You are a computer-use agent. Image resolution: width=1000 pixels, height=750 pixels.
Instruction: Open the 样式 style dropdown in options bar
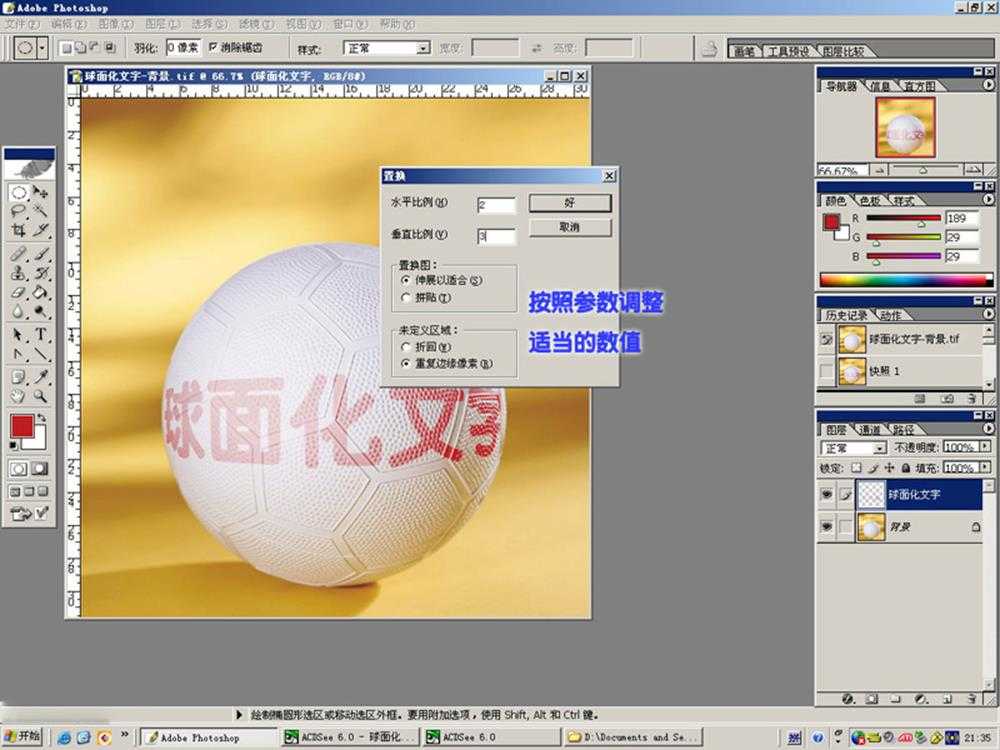(423, 48)
